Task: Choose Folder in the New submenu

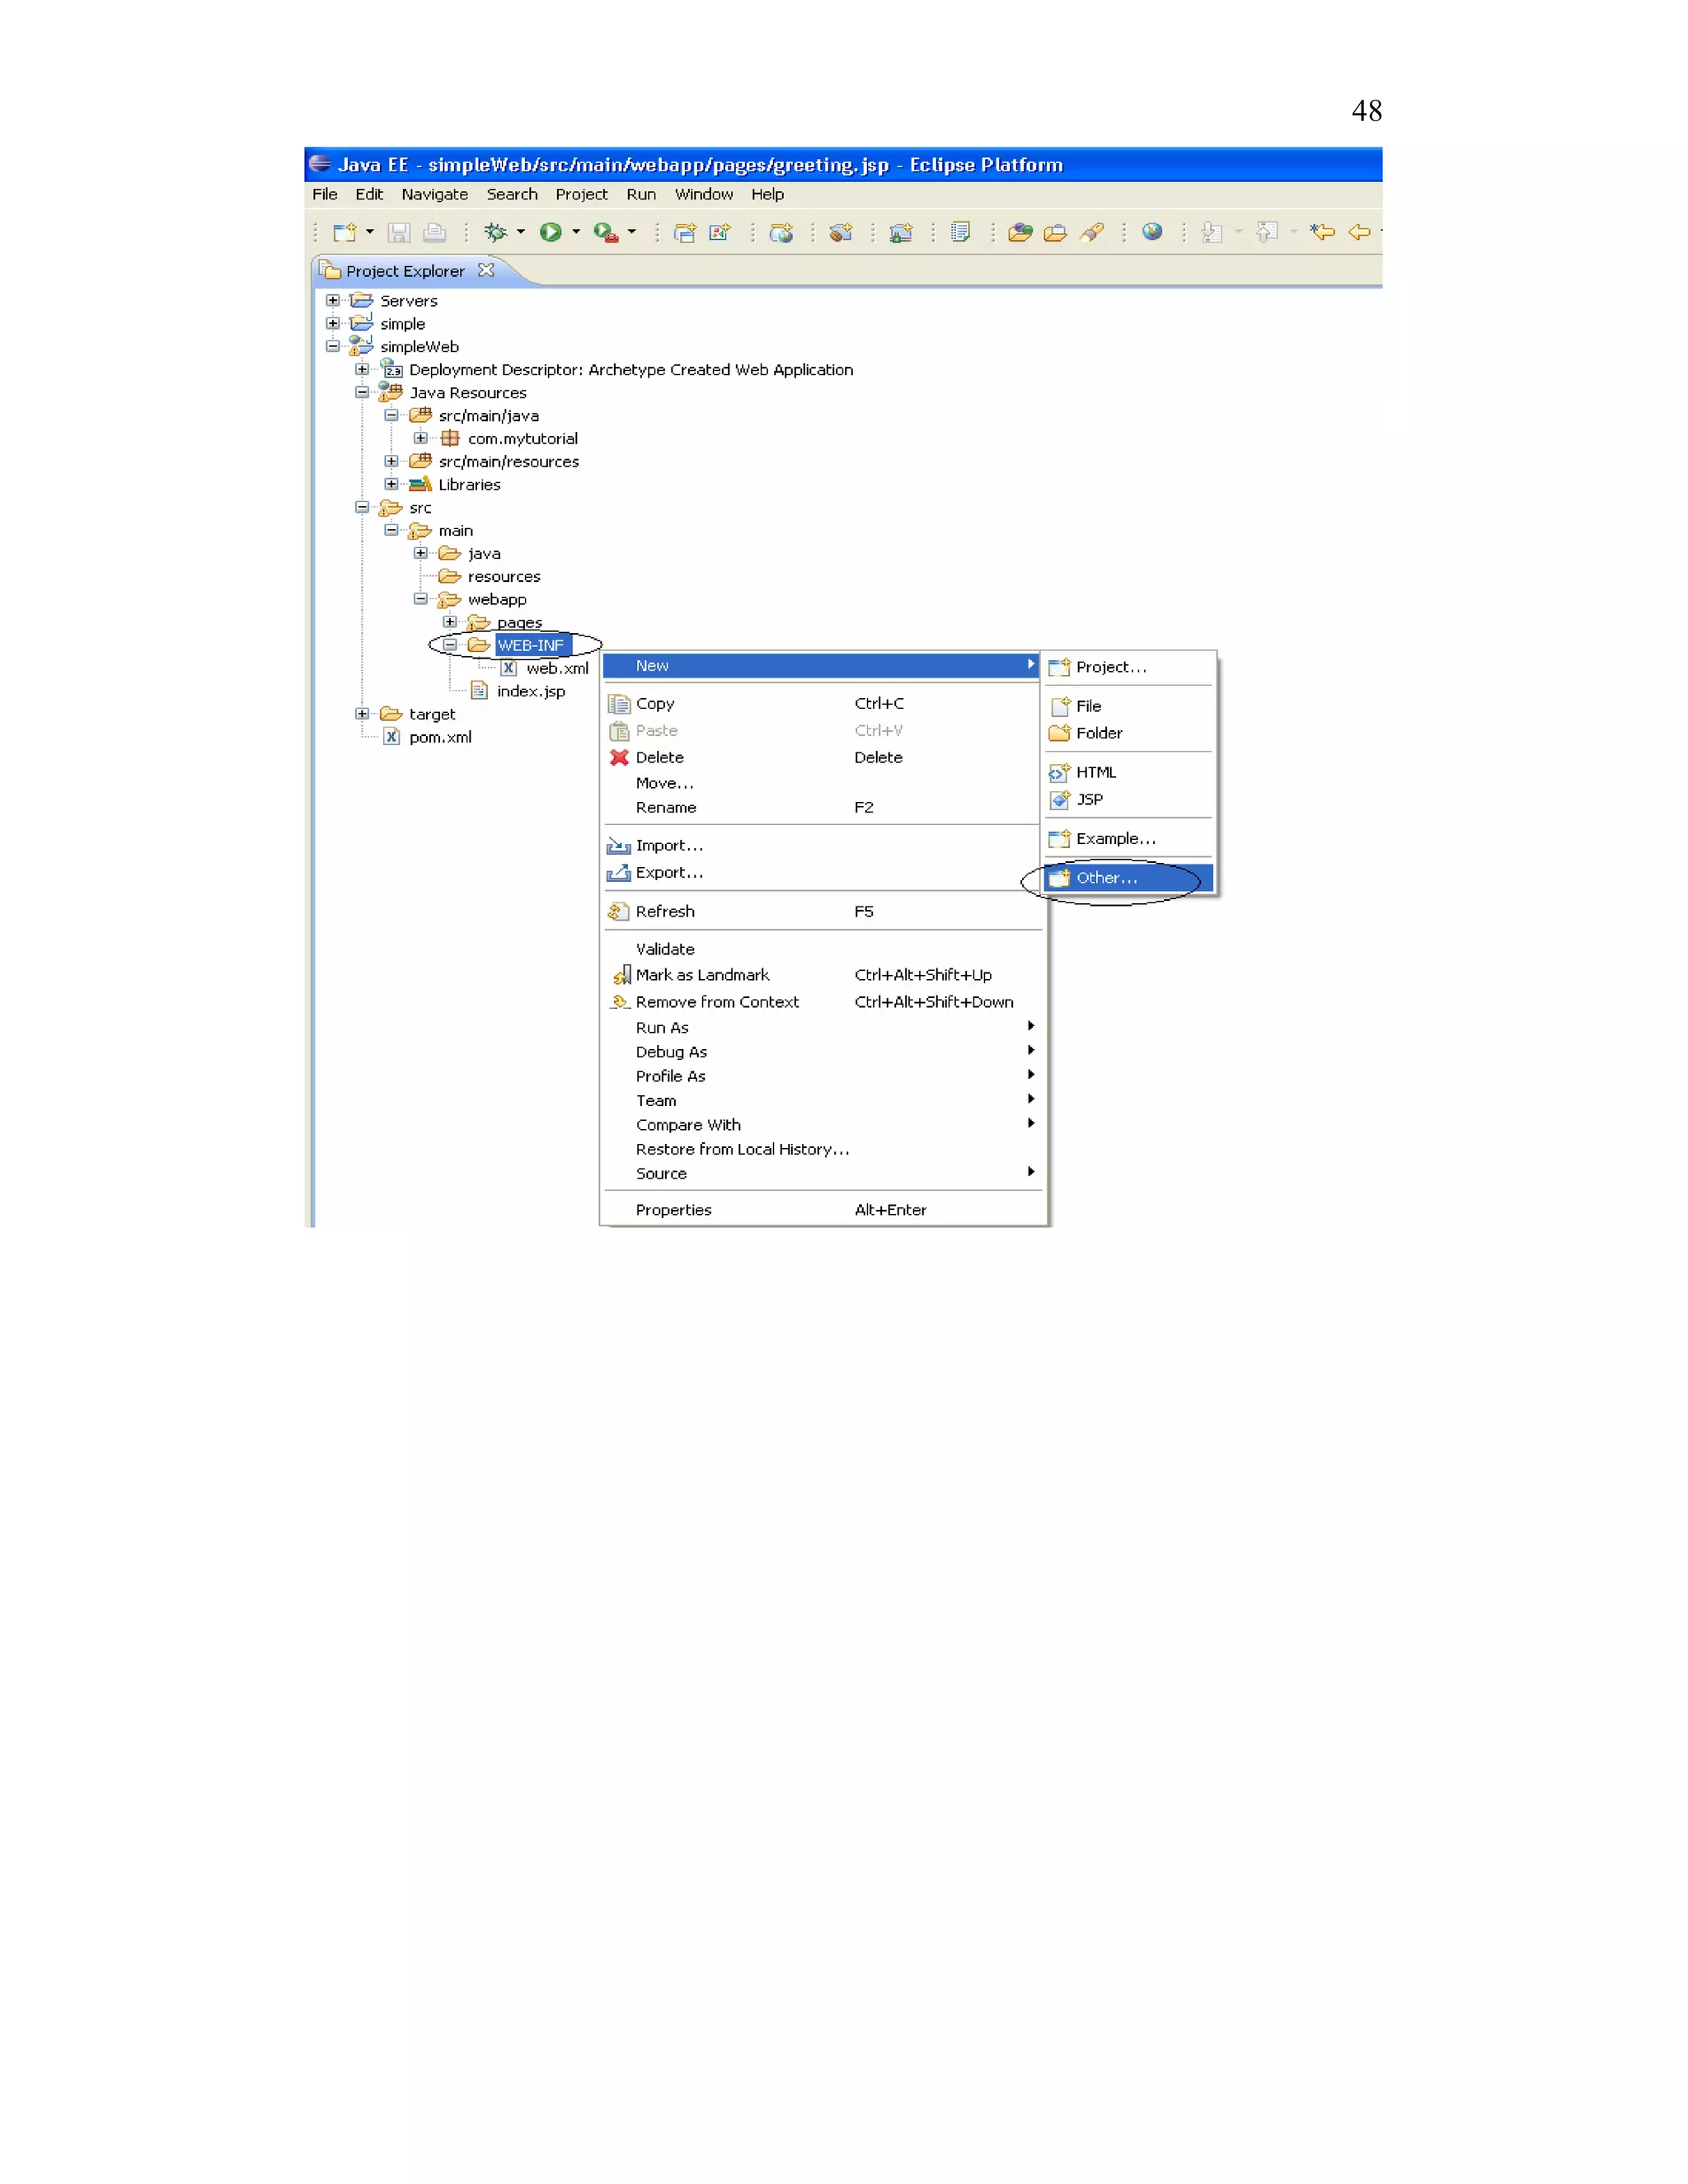Action: [1129, 733]
